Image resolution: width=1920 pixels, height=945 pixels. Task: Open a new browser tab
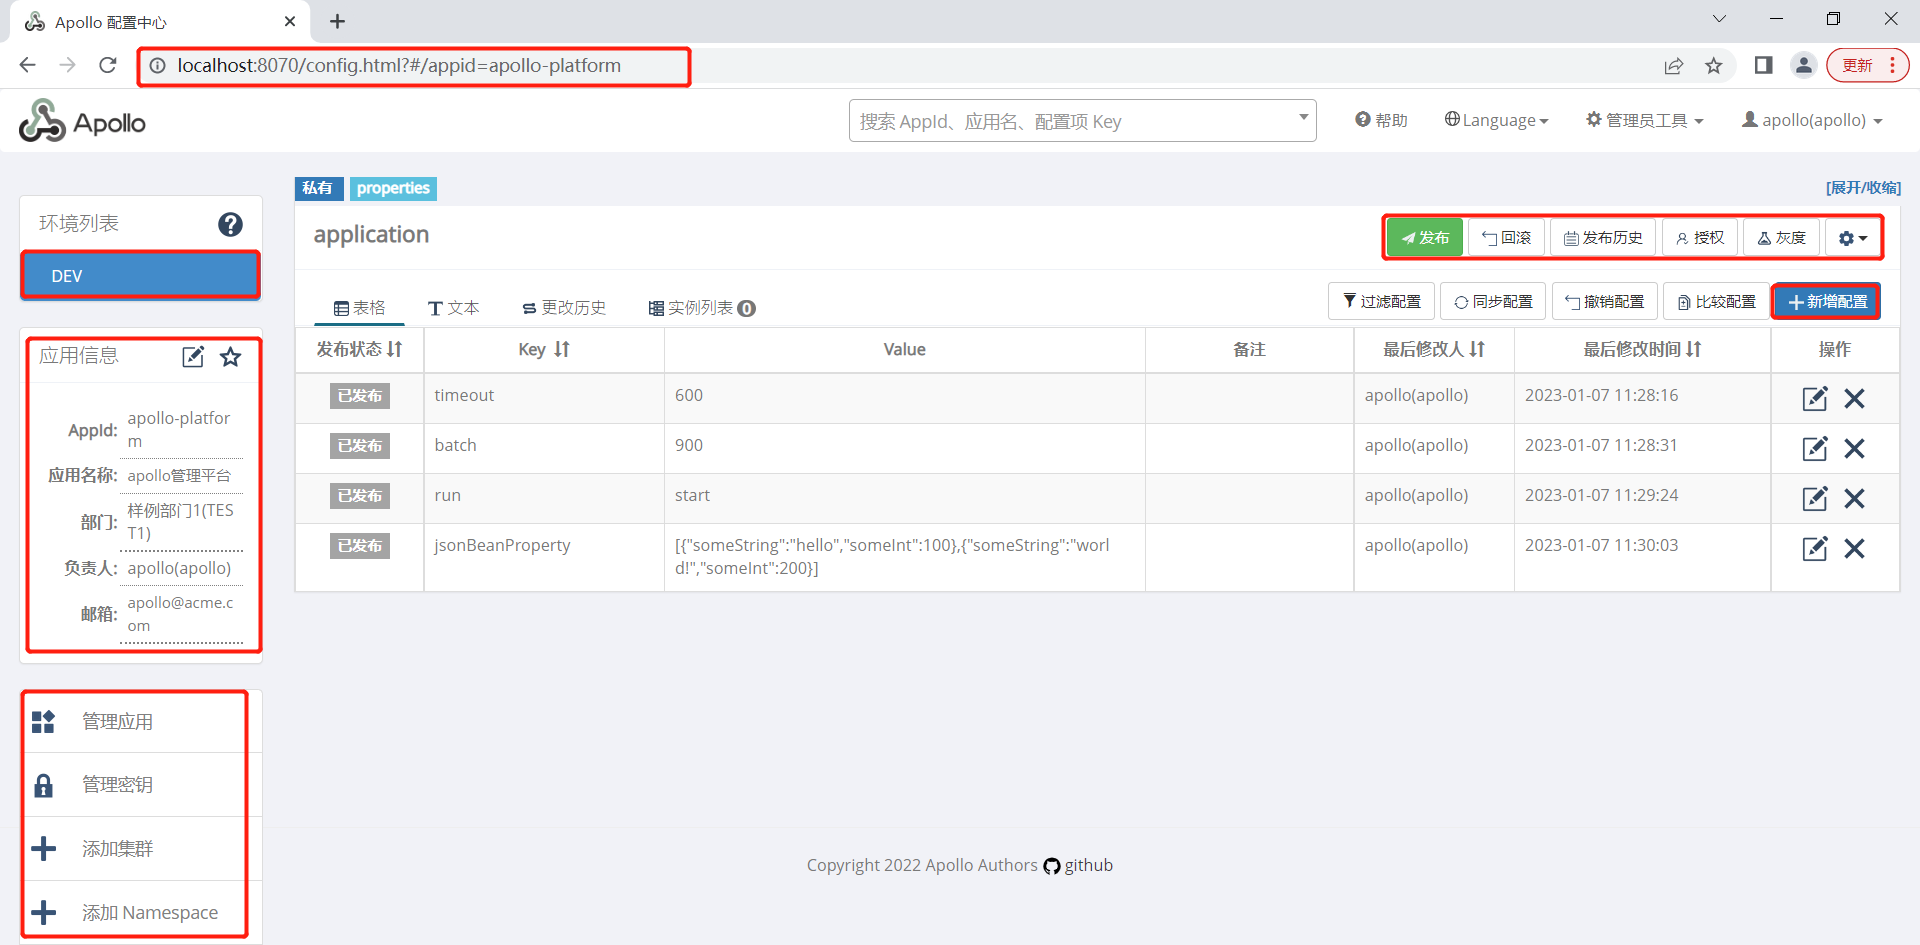[337, 21]
